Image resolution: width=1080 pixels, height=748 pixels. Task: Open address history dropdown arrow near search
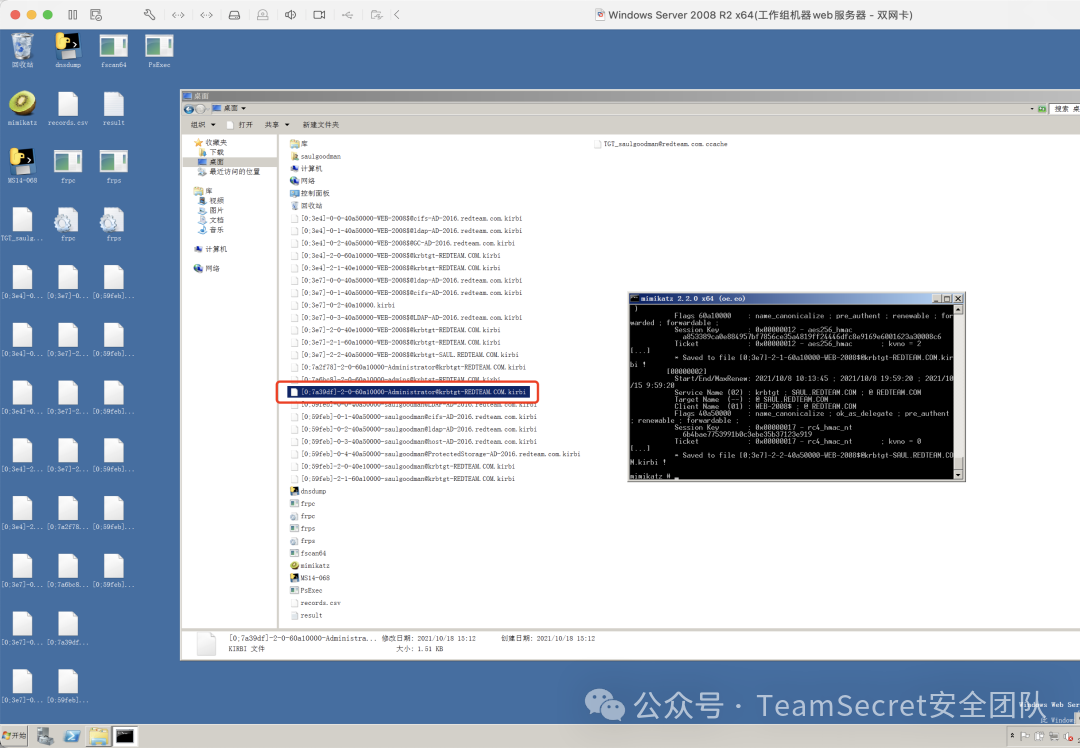pos(1032,109)
